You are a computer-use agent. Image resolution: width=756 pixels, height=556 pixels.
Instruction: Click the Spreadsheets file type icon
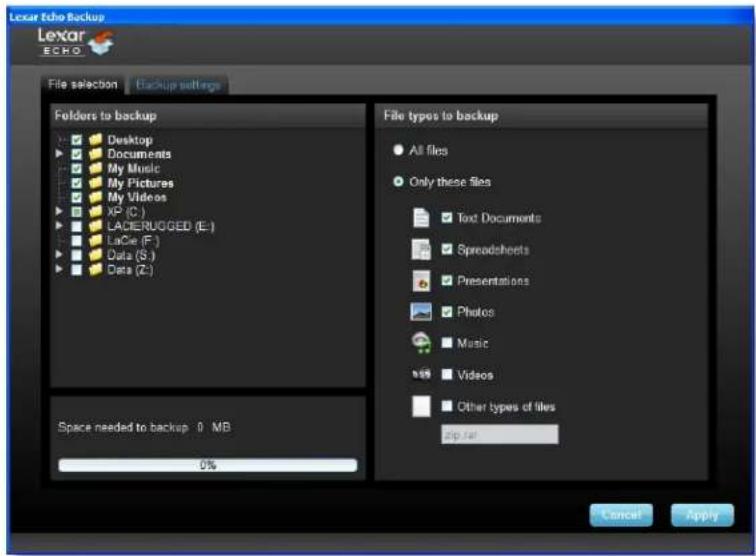[421, 249]
